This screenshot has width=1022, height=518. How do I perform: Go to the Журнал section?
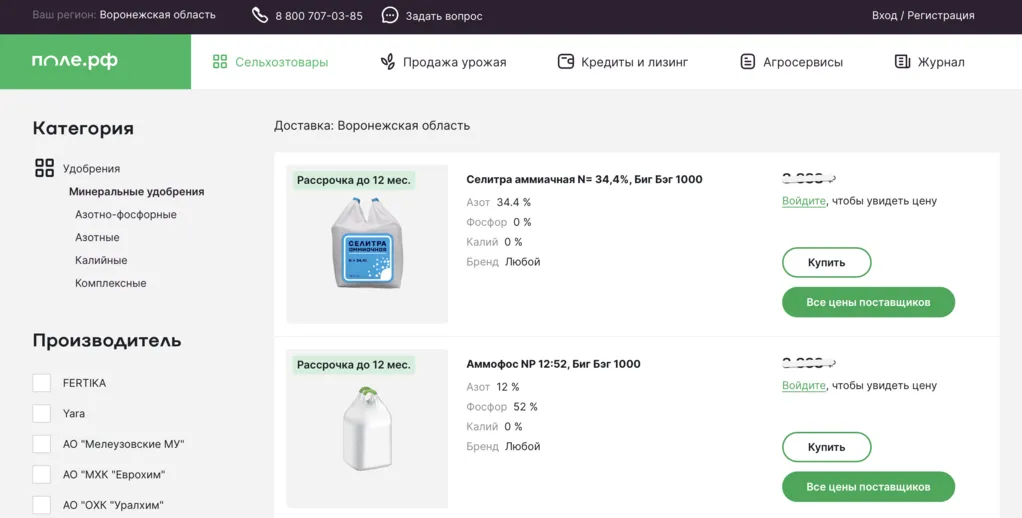click(x=941, y=62)
